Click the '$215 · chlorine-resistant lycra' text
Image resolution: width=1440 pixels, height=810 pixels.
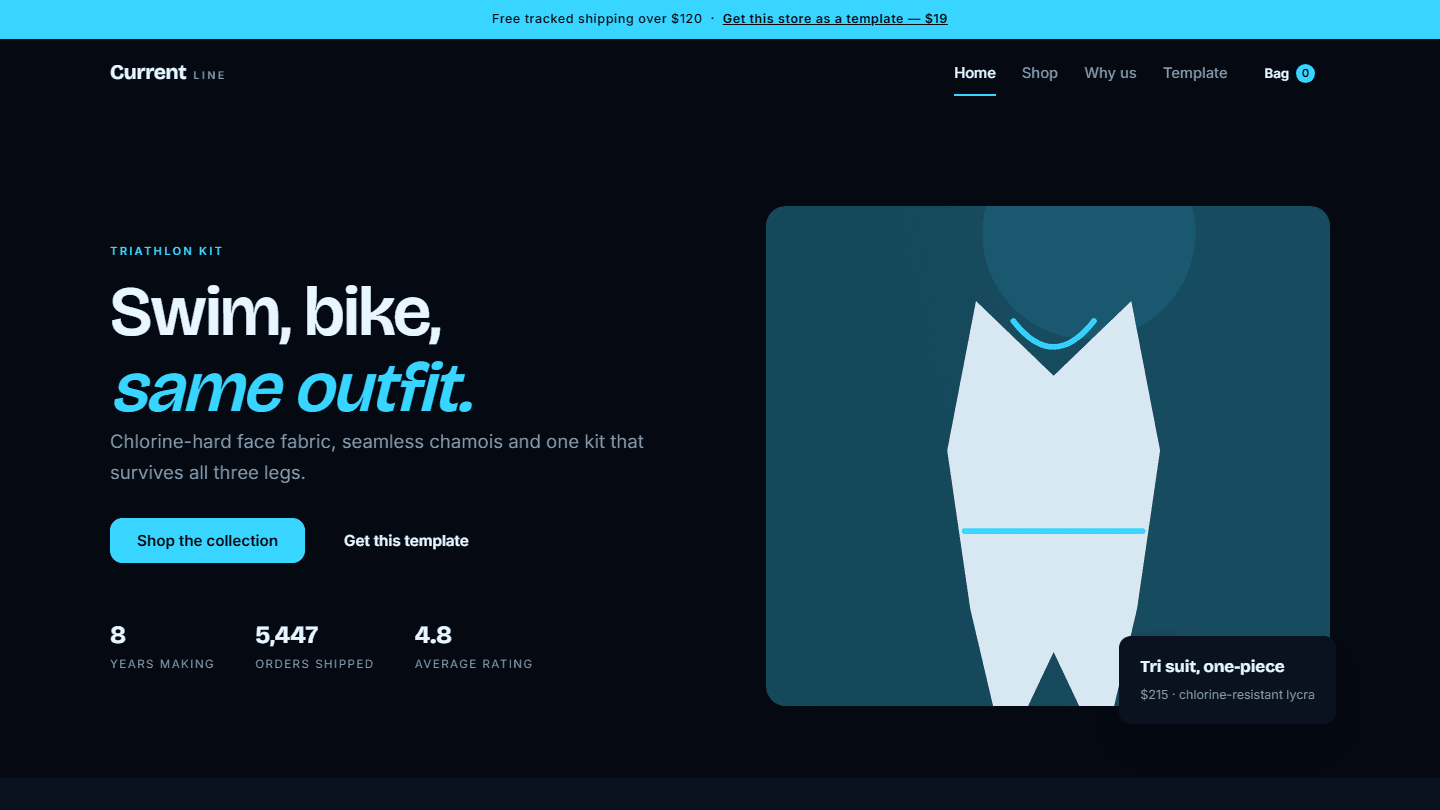click(x=1227, y=694)
